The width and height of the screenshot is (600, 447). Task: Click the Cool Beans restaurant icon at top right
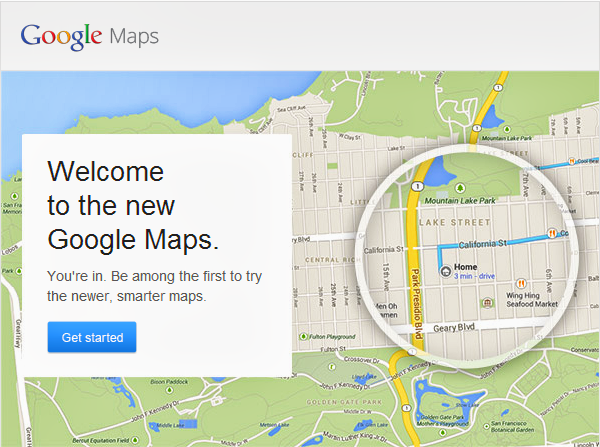point(572,161)
